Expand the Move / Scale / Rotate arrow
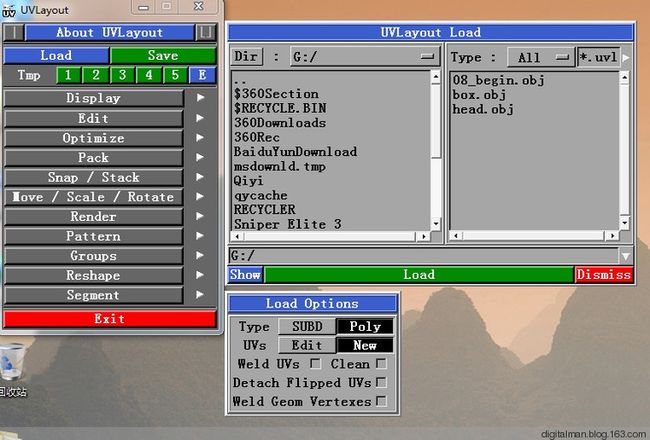 (201, 196)
